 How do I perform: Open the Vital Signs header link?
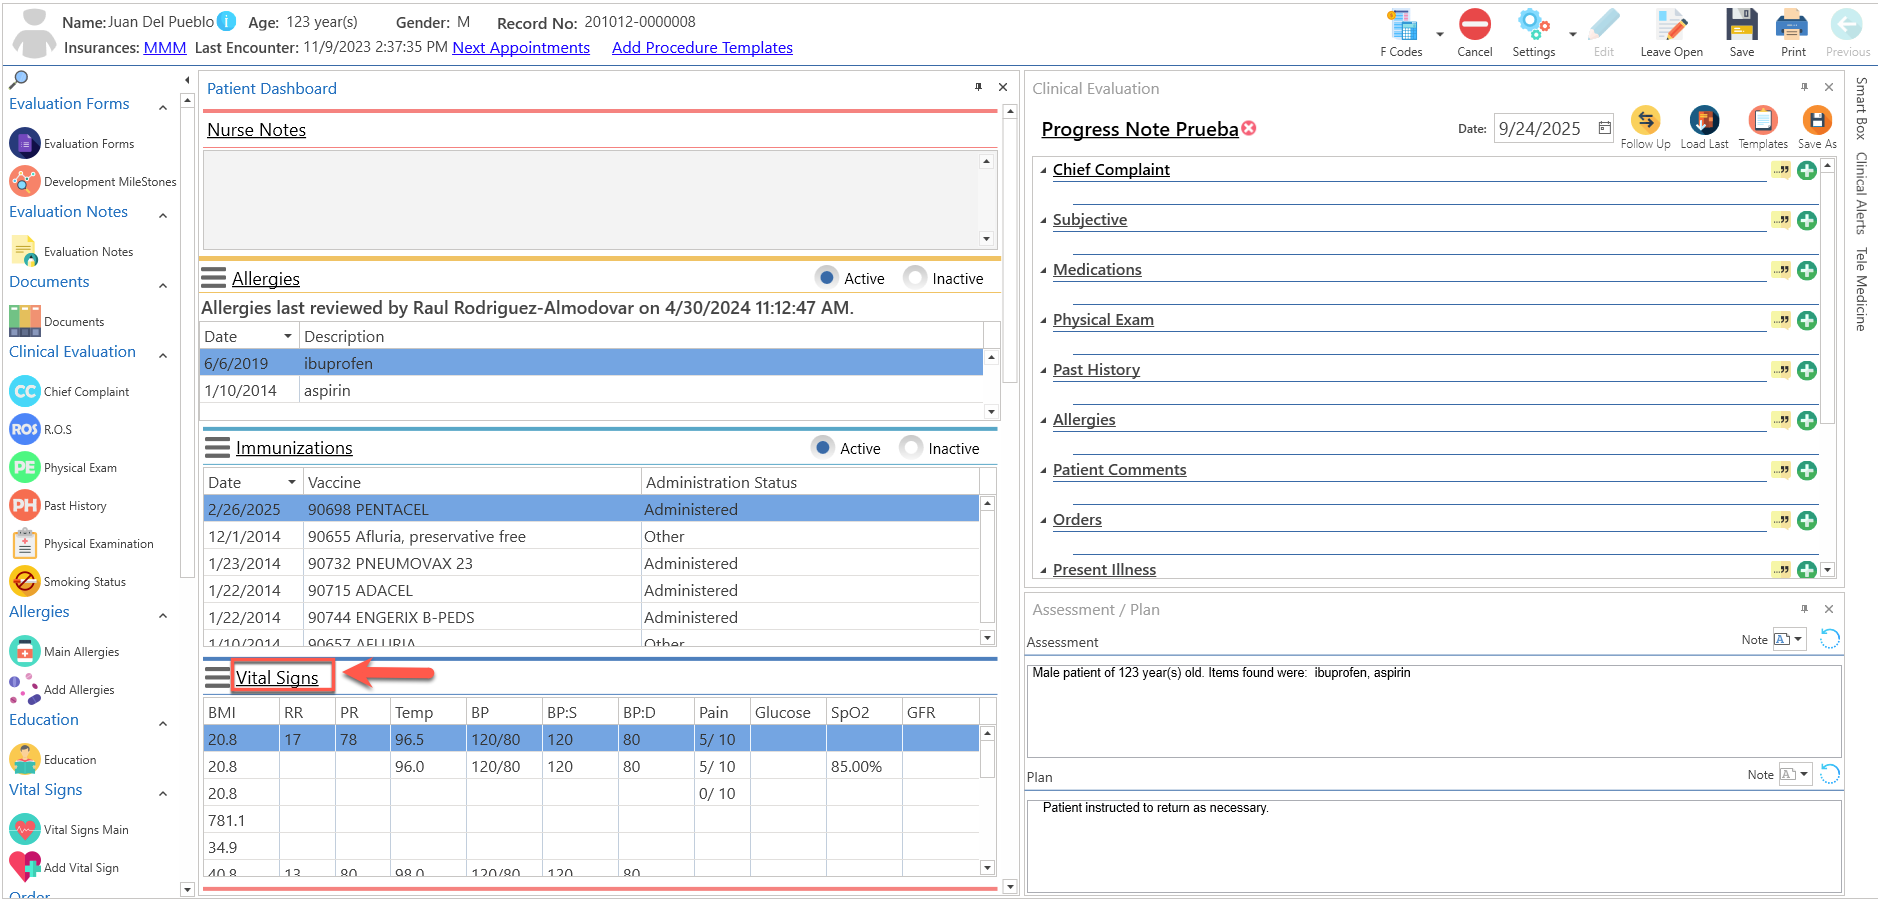point(277,677)
